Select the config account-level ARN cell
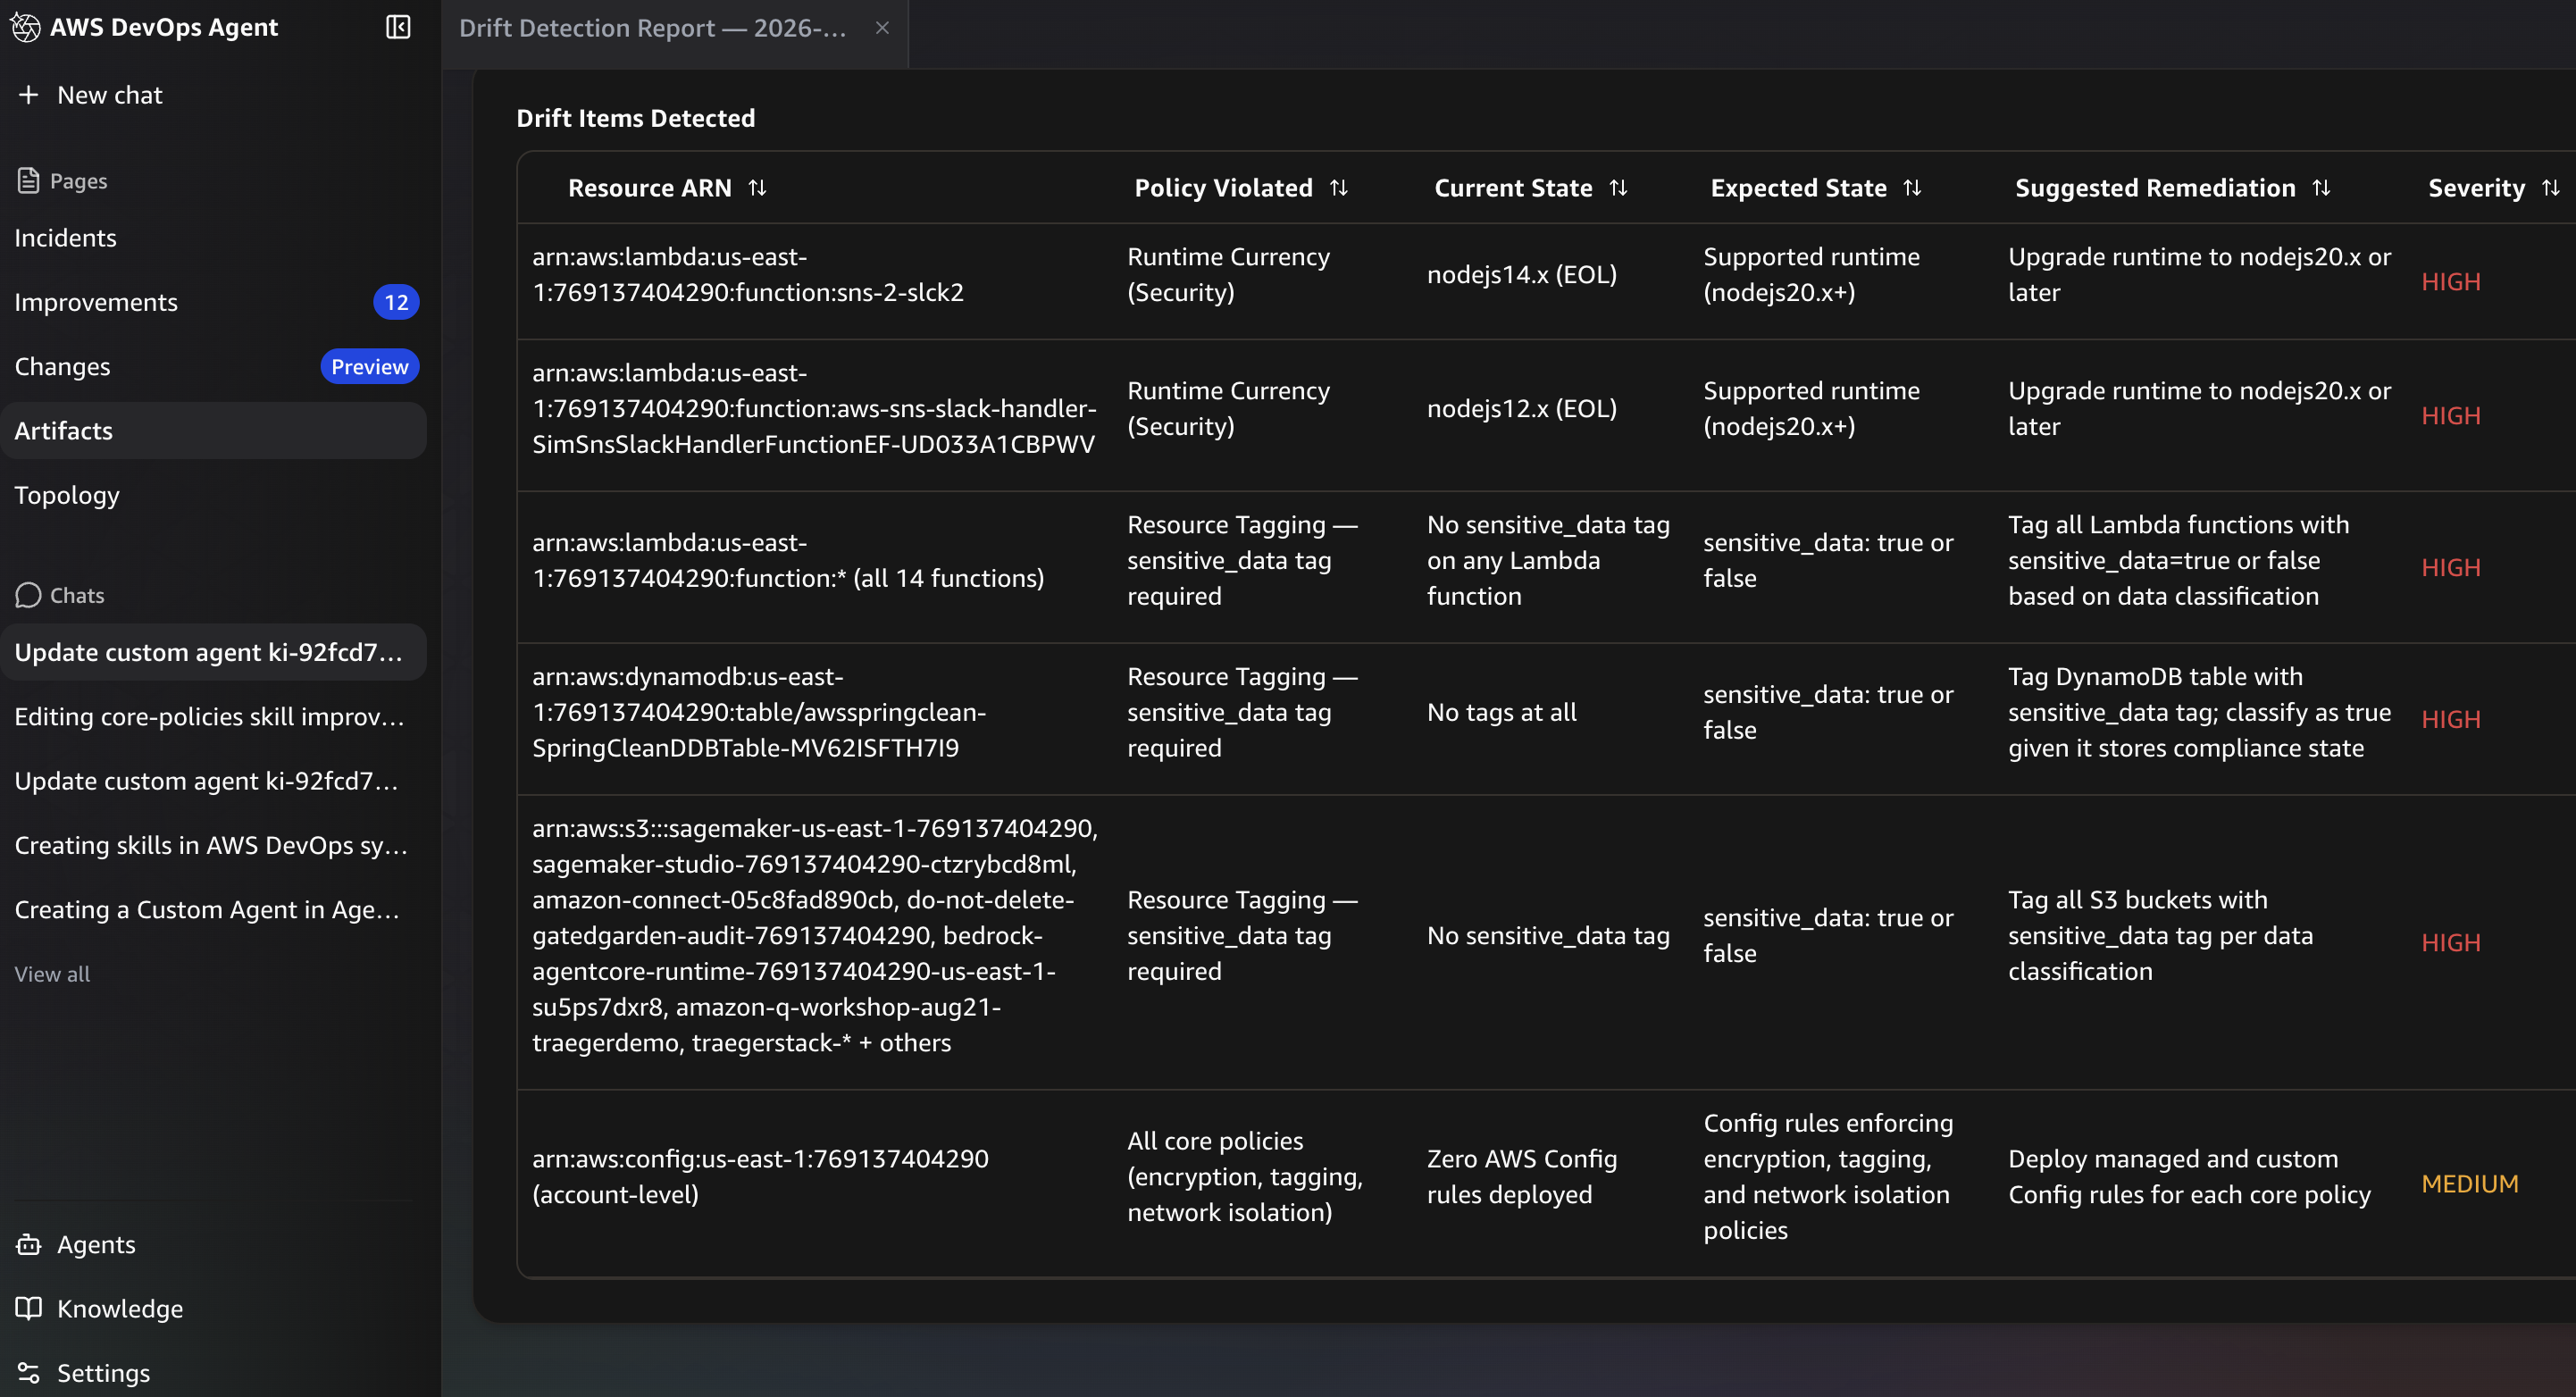Screen dimensions: 2576x1397 coord(760,1176)
